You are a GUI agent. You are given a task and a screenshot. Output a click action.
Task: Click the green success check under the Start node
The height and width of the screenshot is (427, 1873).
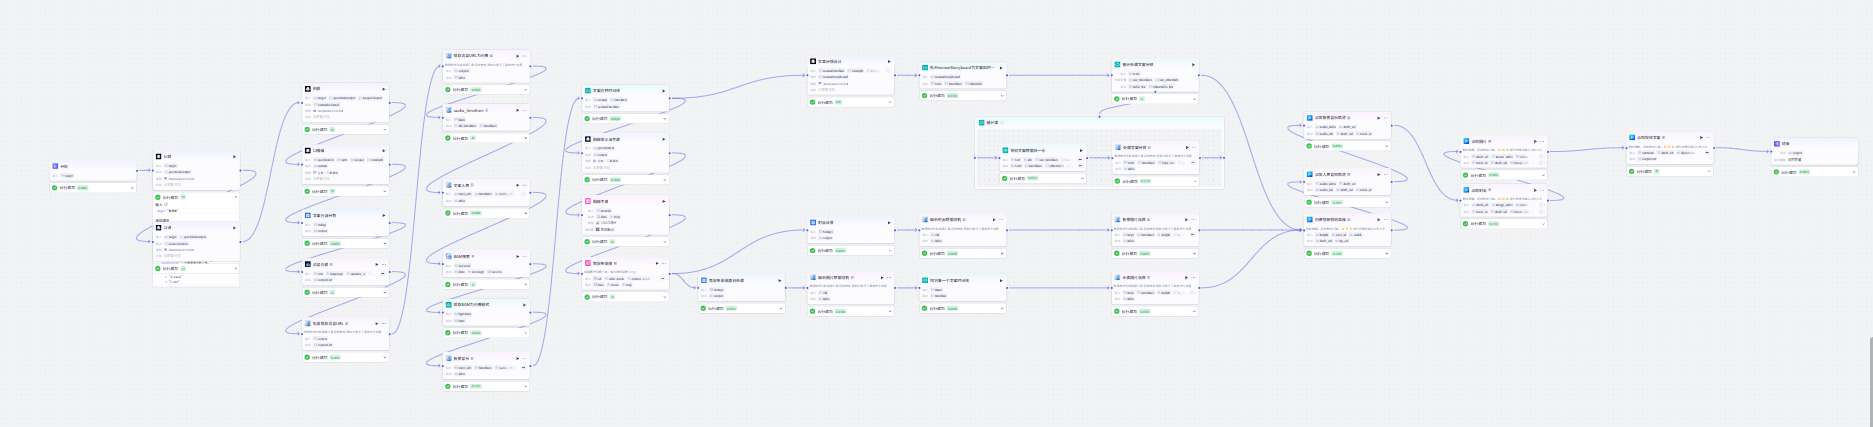pyautogui.click(x=56, y=187)
